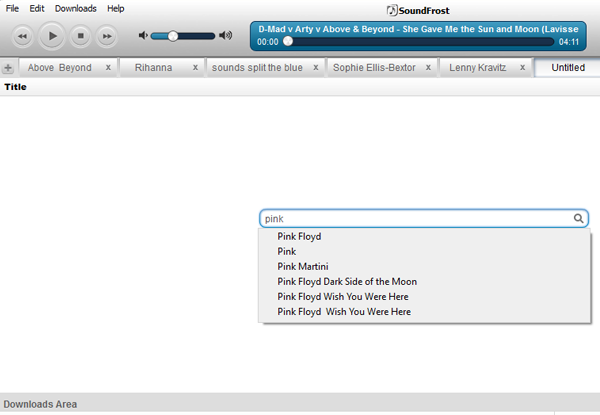
Task: Click the Downloads Area header bar
Action: [x=300, y=404]
